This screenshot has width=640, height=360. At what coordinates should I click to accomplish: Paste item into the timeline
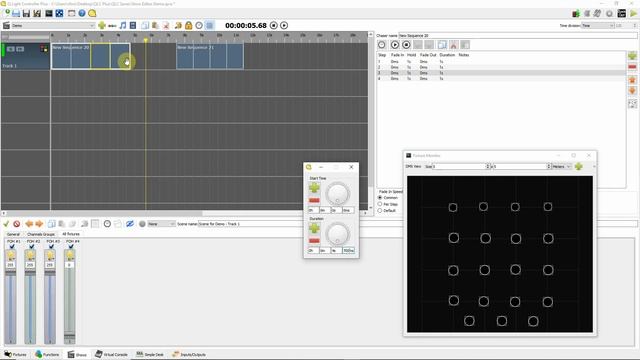[156, 25]
